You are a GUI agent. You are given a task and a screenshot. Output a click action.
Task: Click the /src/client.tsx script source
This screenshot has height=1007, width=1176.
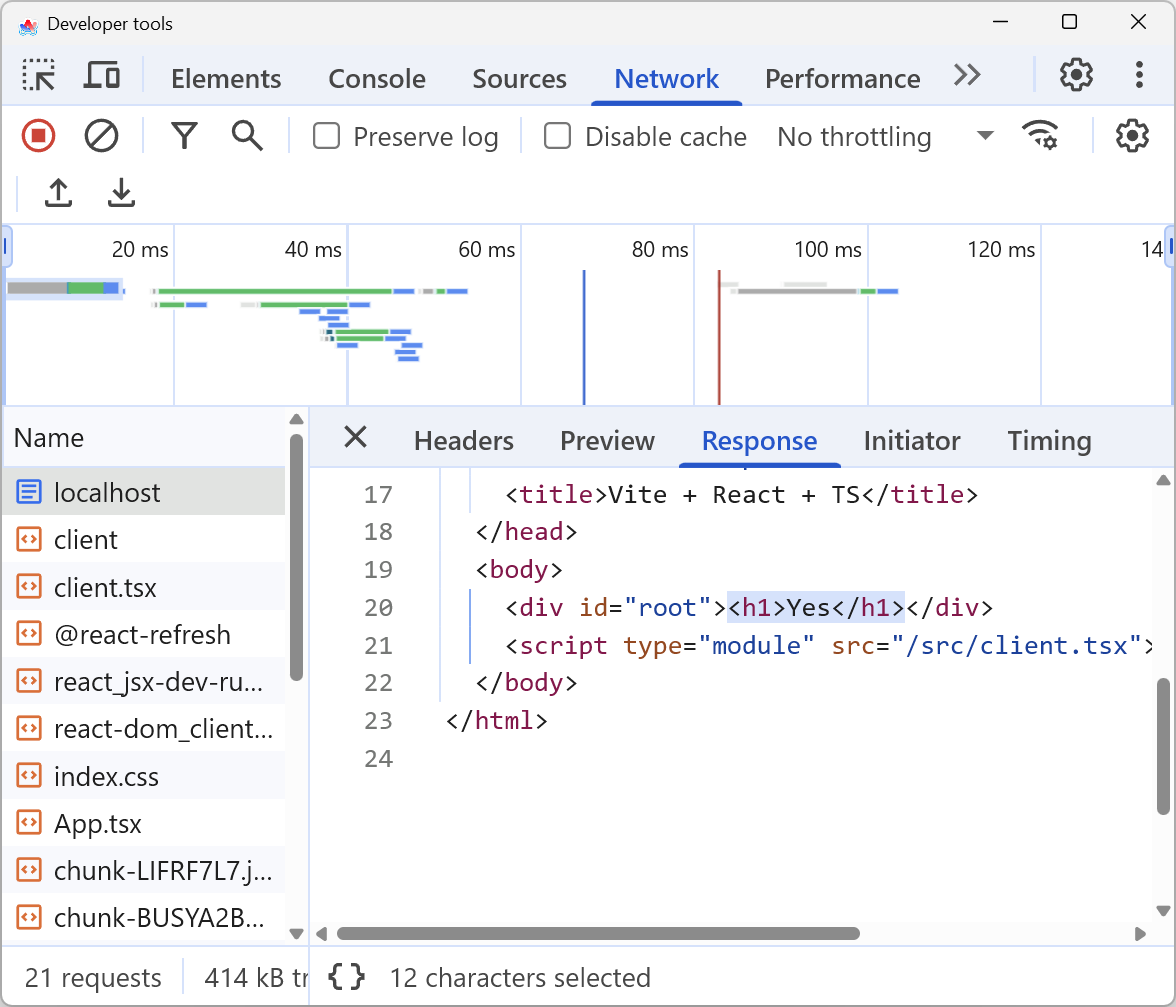coord(1016,646)
